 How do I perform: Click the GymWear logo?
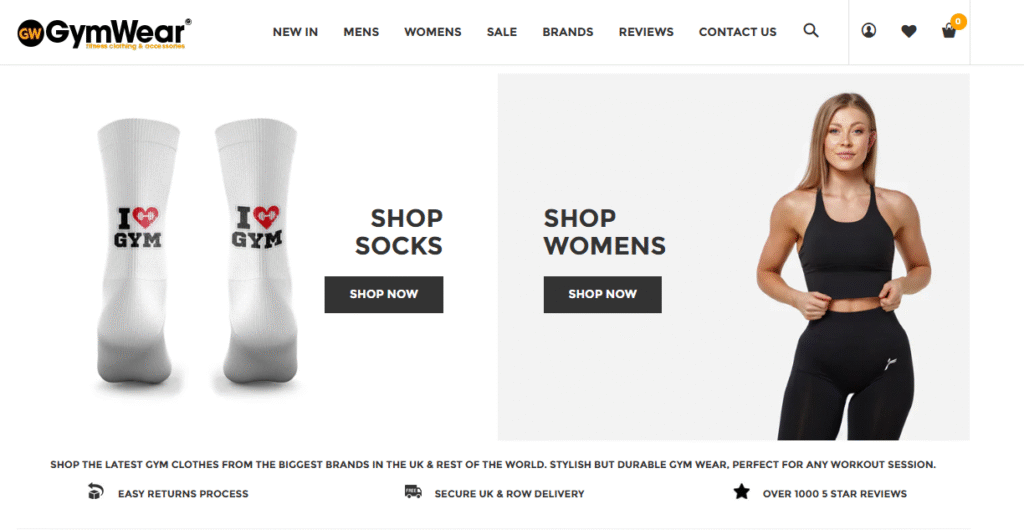point(104,33)
